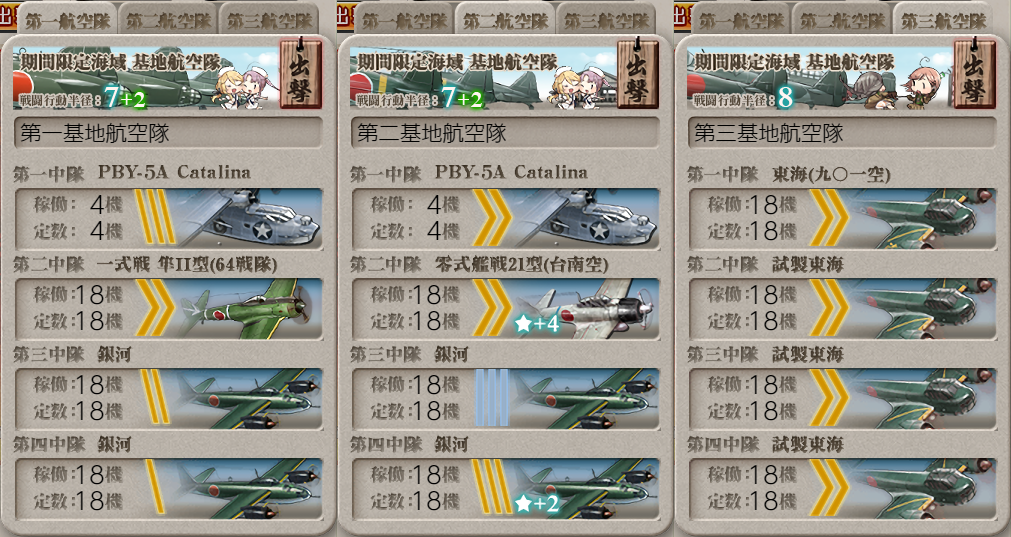This screenshot has height=537, width=1011.
Task: Select the third squadron 銀河 in first air base
Action: [248, 398]
